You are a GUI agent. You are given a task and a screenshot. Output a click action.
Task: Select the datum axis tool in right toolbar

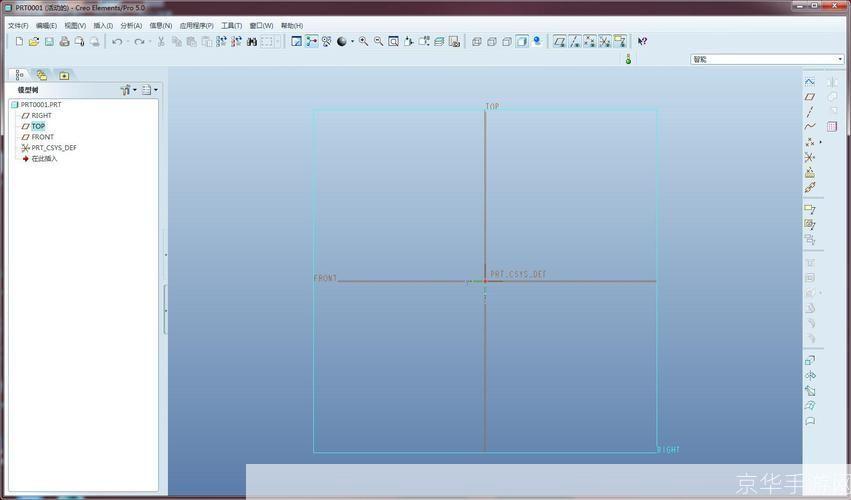[810, 112]
